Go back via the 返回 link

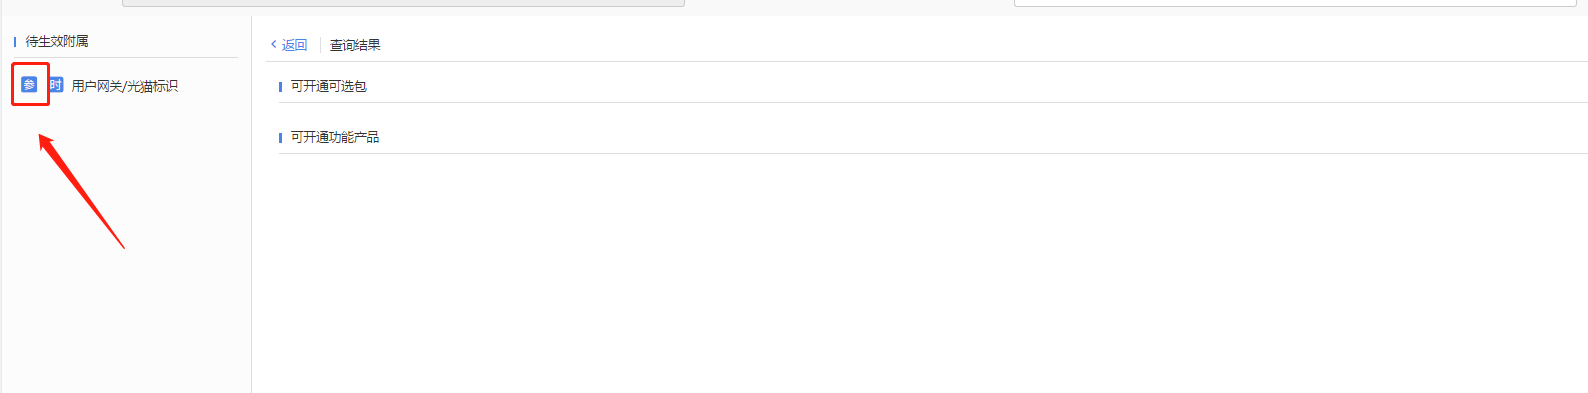click(294, 45)
